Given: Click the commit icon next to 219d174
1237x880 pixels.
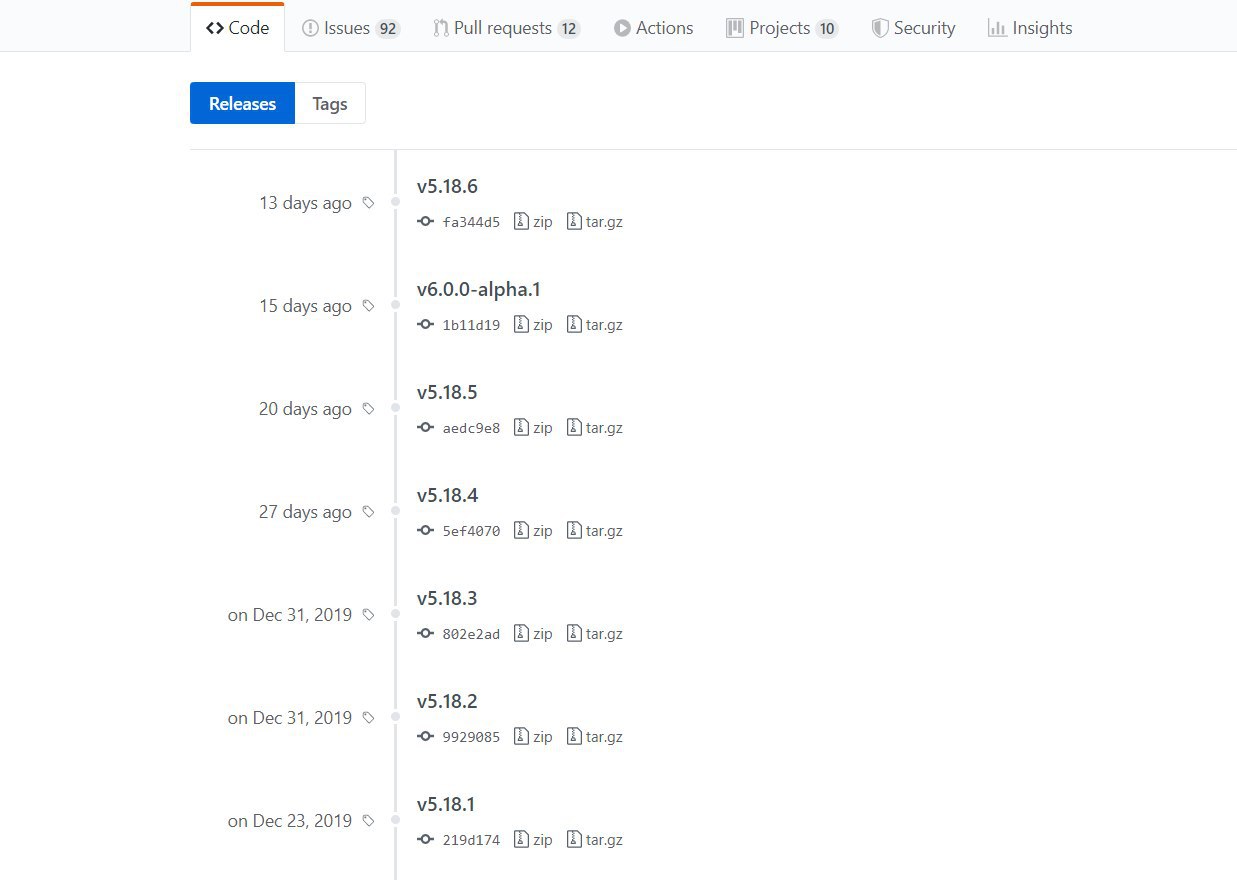Looking at the screenshot, I should click(x=425, y=840).
